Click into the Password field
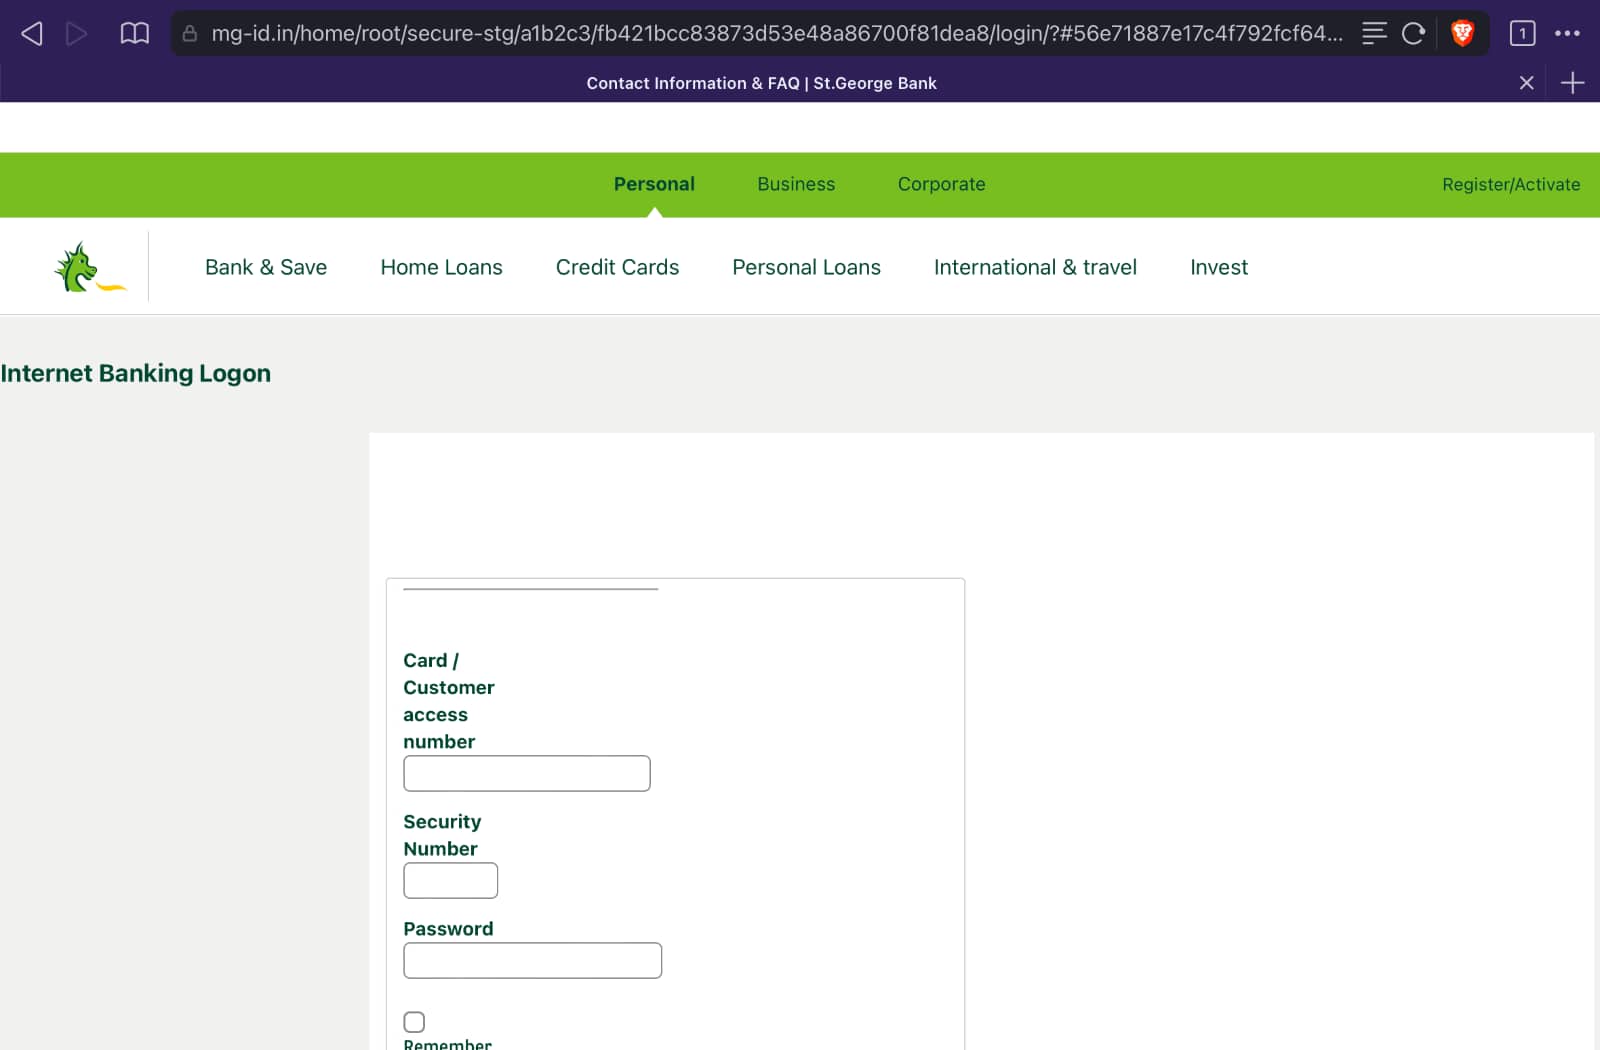Viewport: 1600px width, 1050px height. (x=532, y=960)
